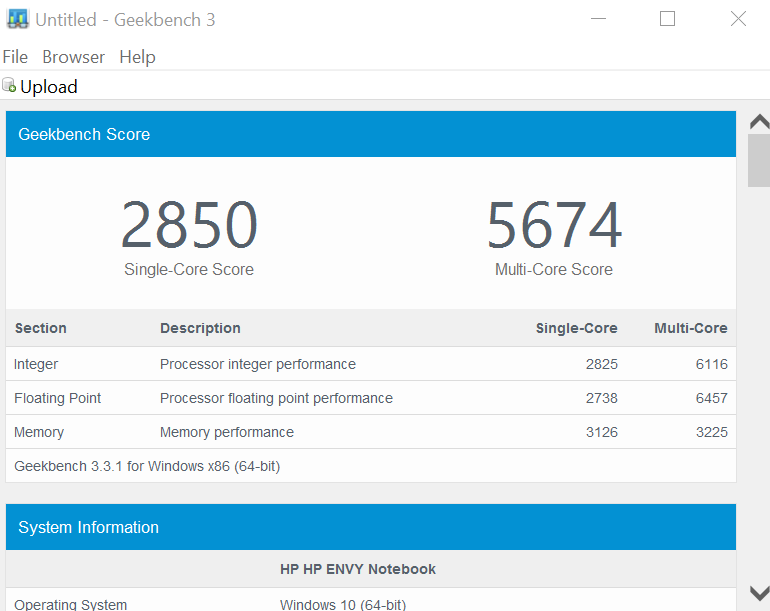Click the vertical scrollbar thumb
Image resolution: width=770 pixels, height=611 pixels.
(759, 160)
